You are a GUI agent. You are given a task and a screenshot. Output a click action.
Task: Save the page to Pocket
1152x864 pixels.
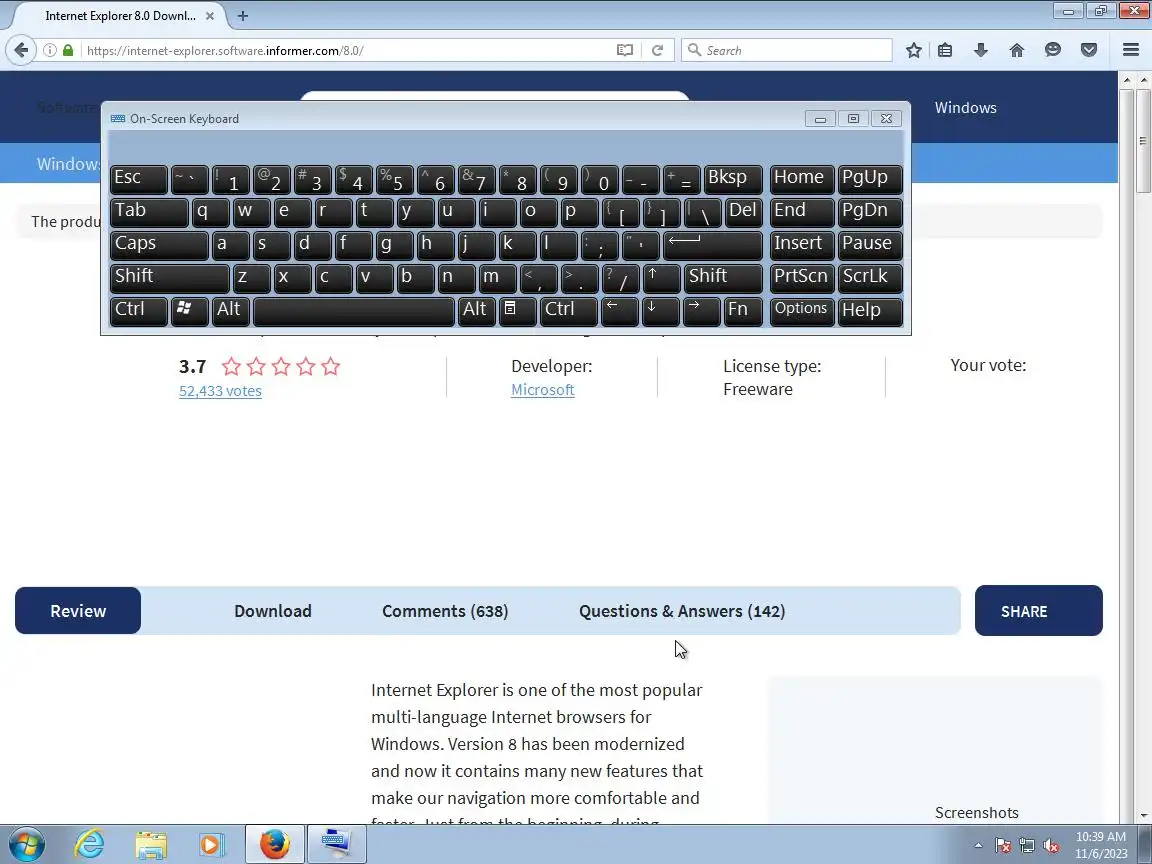click(x=1089, y=50)
